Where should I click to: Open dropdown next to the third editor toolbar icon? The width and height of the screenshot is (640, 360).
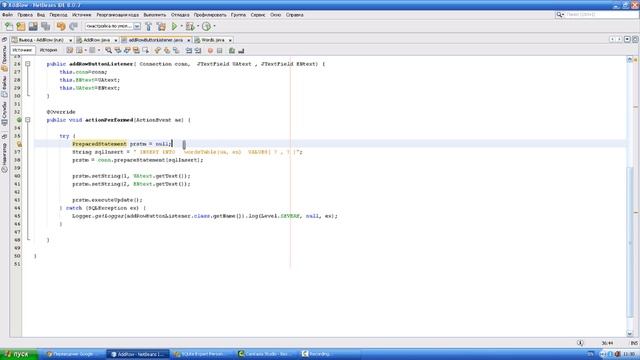(99, 51)
